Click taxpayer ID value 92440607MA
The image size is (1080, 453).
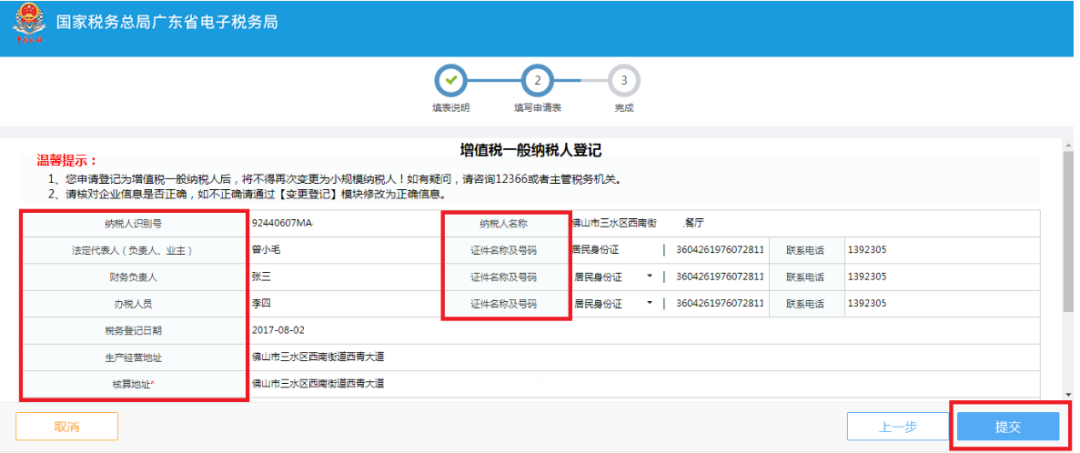282,223
